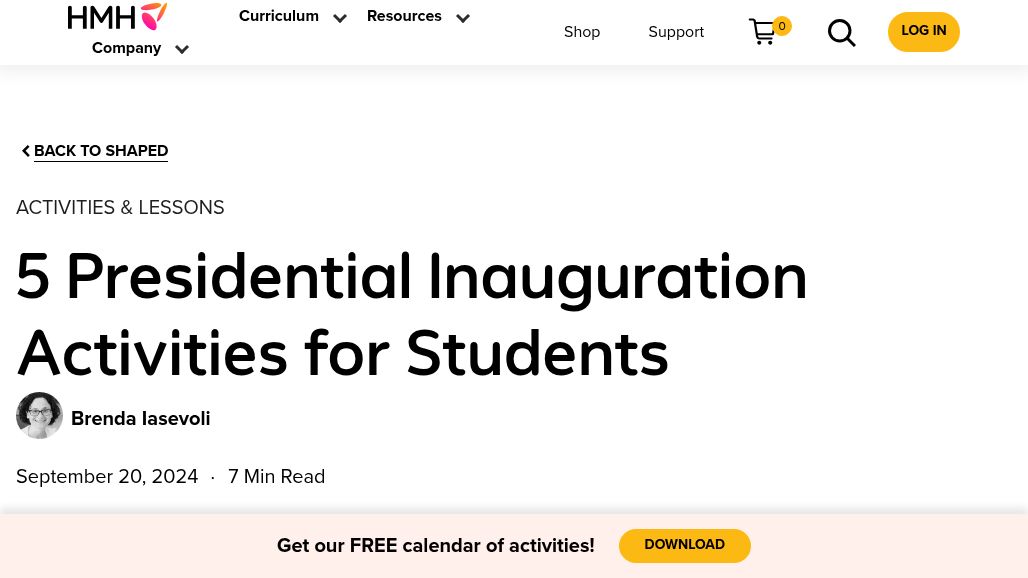1028x578 pixels.
Task: Follow the BACK TO SHAPED link
Action: (101, 152)
